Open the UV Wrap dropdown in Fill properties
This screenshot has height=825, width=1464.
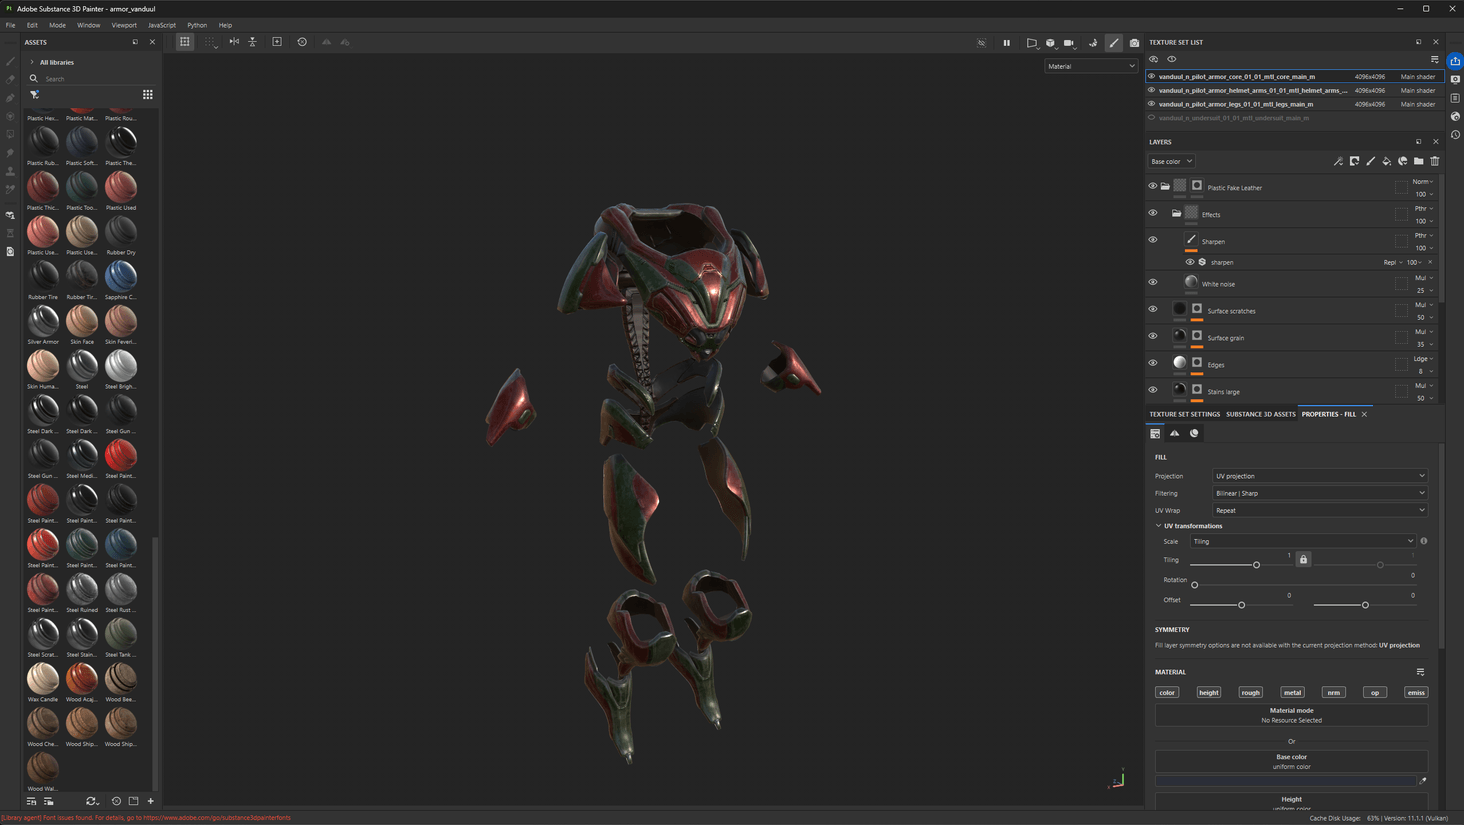pos(1318,510)
